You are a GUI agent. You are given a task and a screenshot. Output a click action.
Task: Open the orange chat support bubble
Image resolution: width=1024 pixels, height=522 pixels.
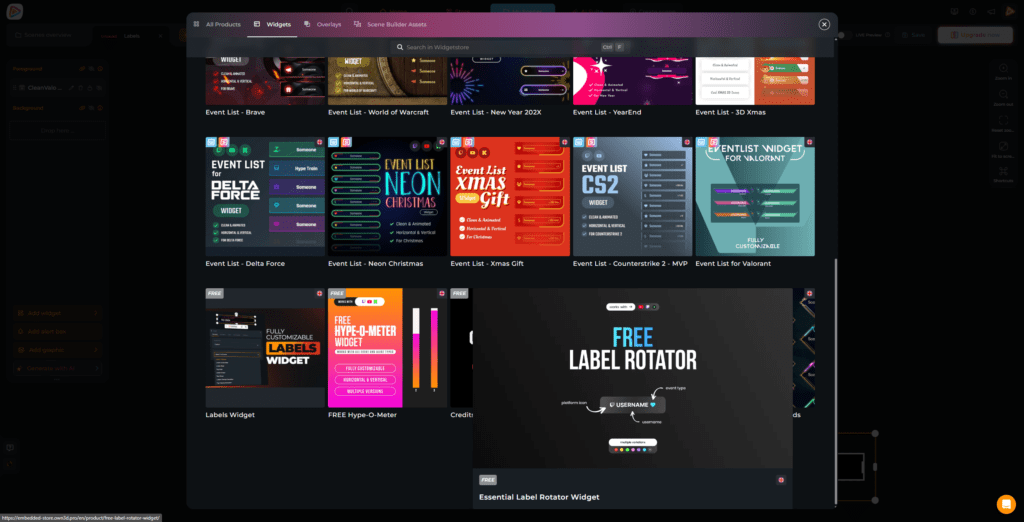pyautogui.click(x=1005, y=503)
